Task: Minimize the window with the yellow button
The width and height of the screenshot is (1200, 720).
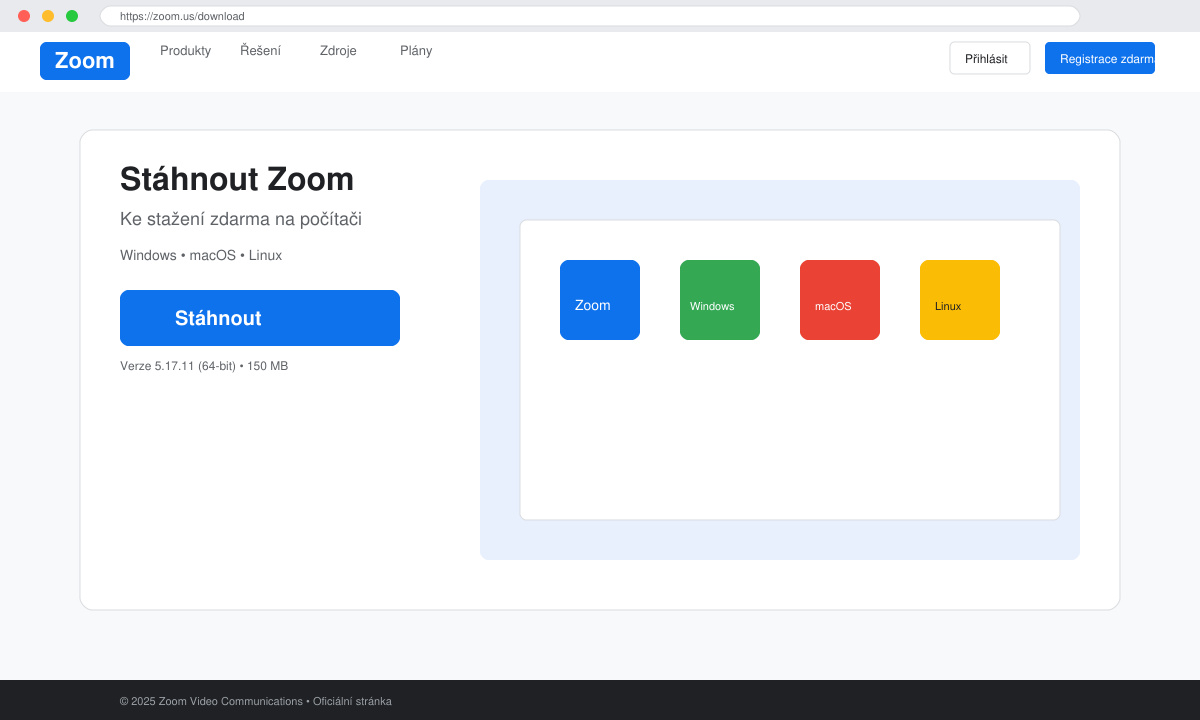Action: [48, 16]
